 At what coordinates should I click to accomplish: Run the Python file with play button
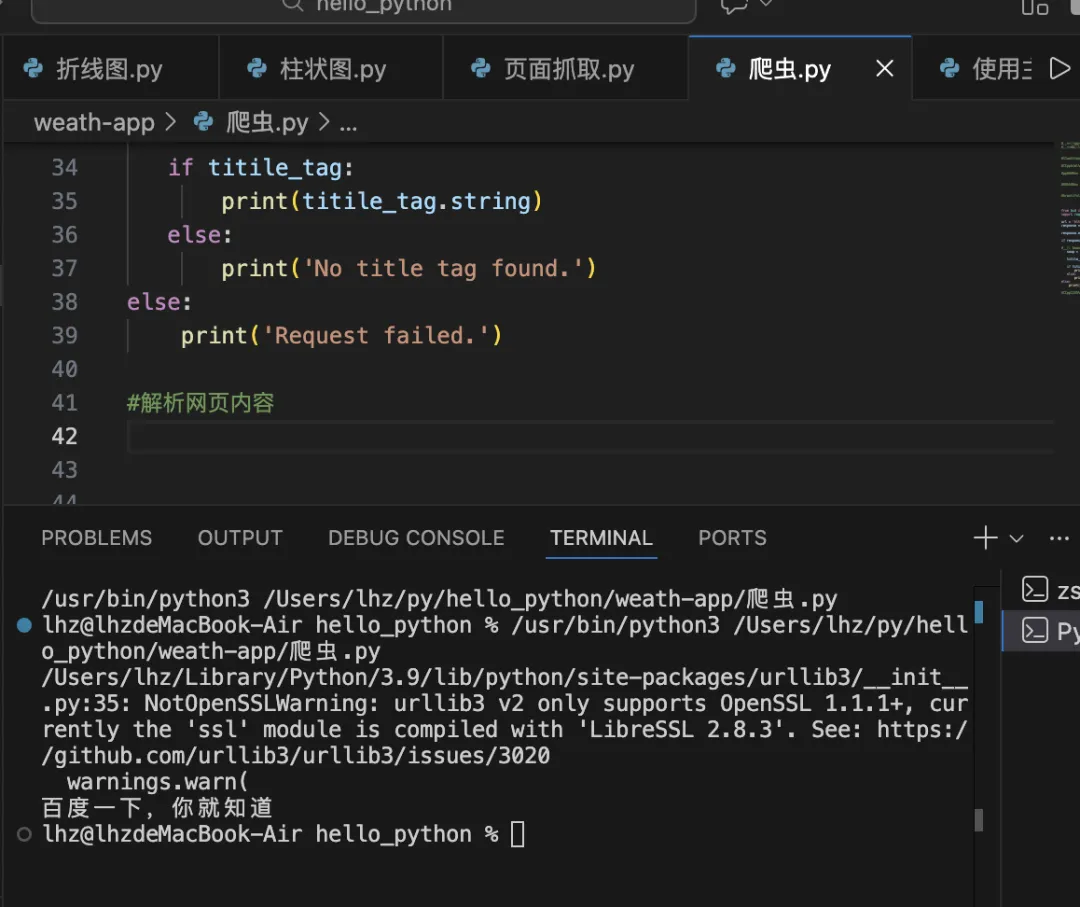click(1058, 69)
